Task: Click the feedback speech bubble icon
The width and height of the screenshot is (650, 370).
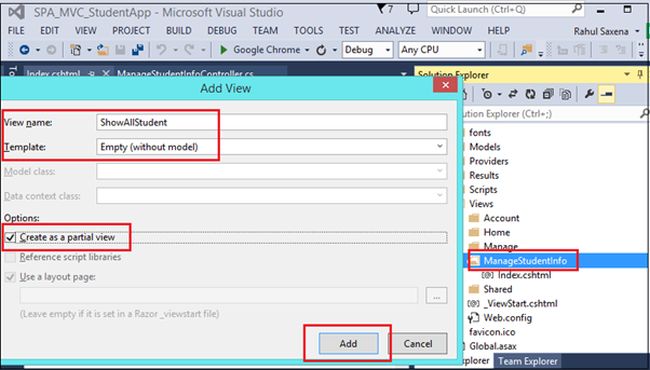Action: pyautogui.click(x=413, y=9)
